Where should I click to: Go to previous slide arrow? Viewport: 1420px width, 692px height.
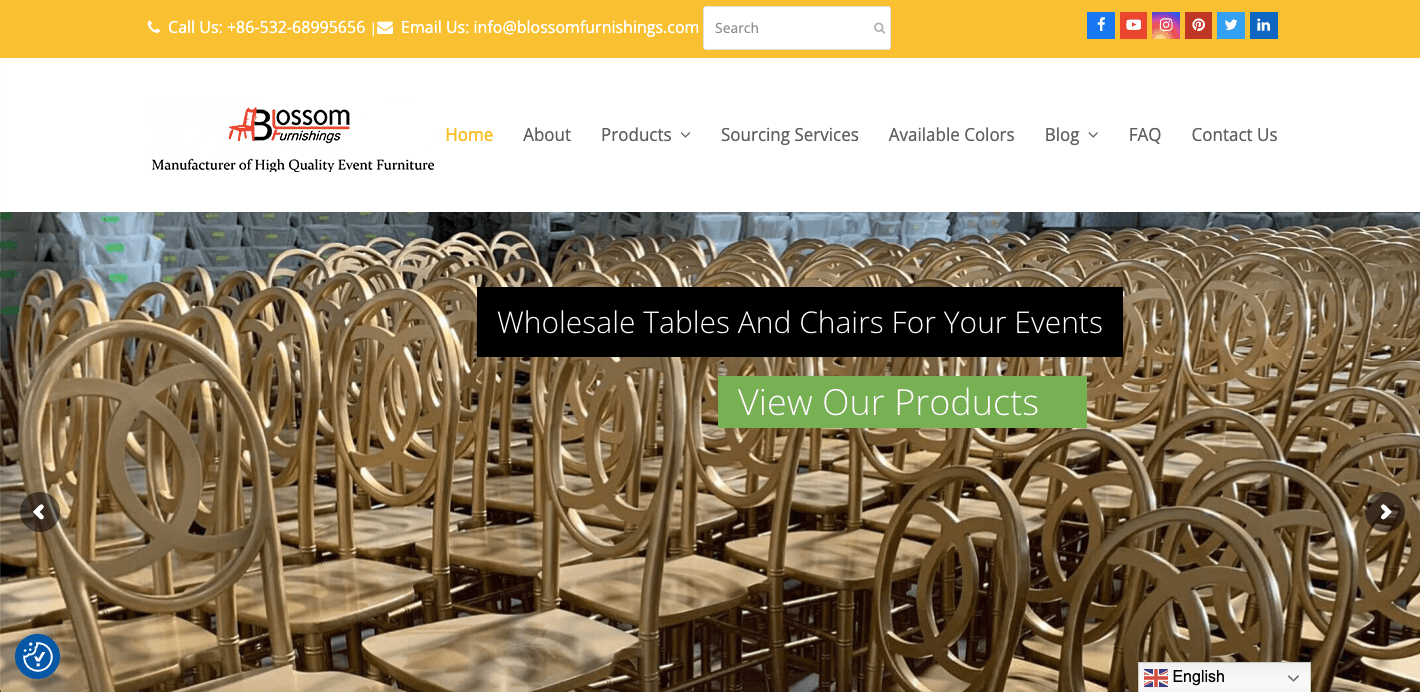point(39,512)
